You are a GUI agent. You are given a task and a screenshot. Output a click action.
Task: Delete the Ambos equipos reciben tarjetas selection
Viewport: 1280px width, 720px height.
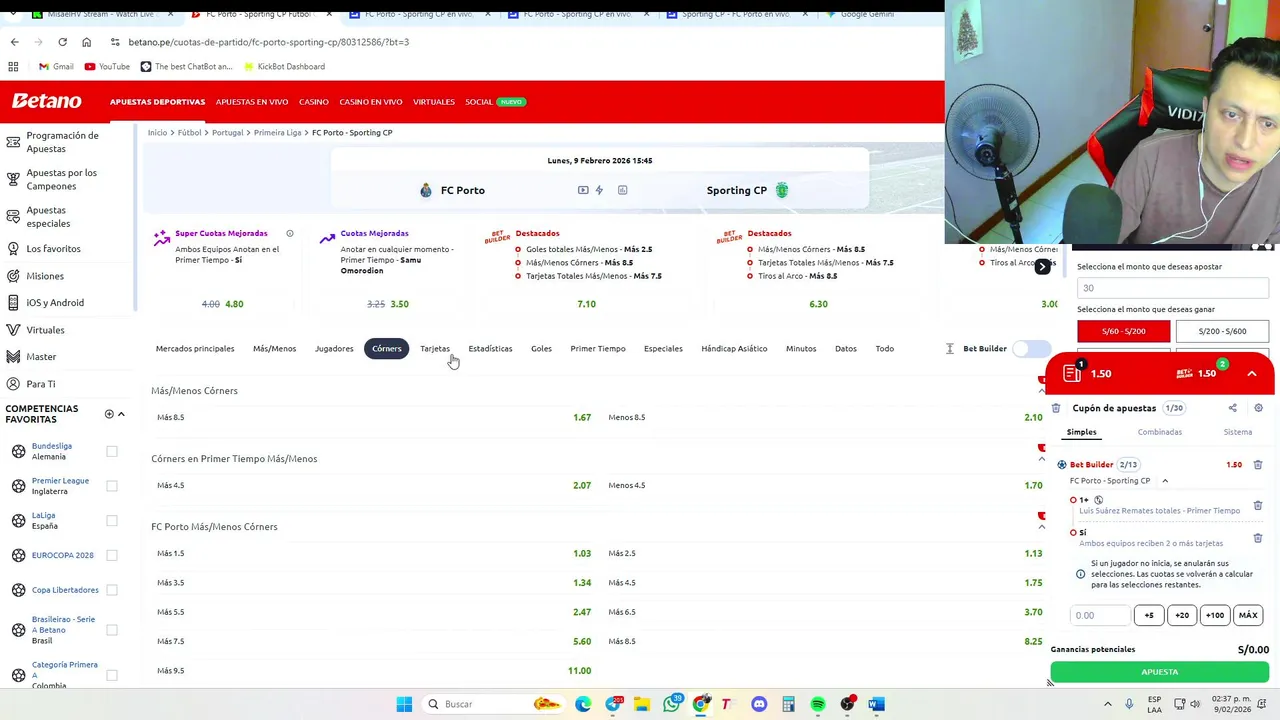click(x=1258, y=538)
